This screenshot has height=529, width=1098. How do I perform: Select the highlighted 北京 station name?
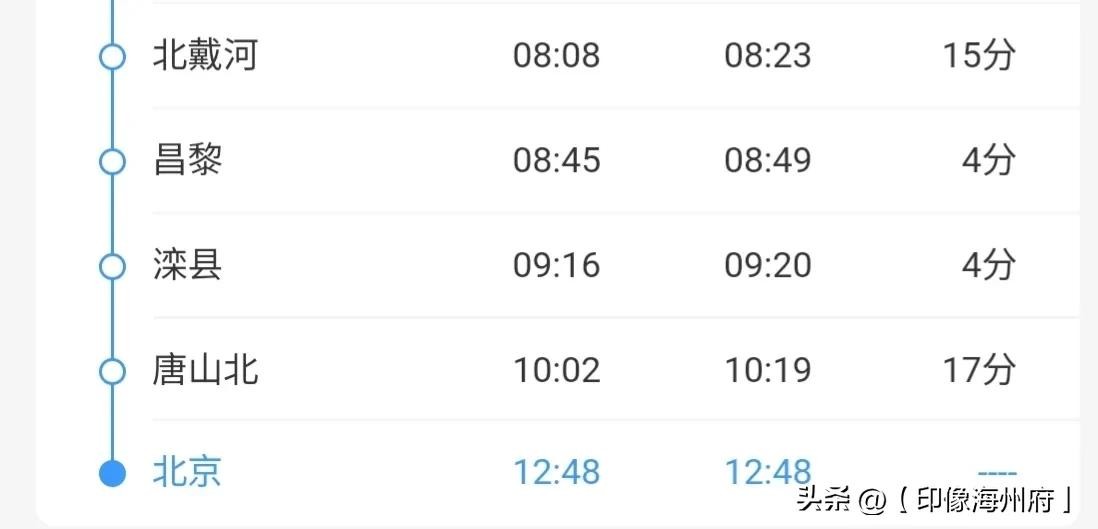(x=188, y=472)
